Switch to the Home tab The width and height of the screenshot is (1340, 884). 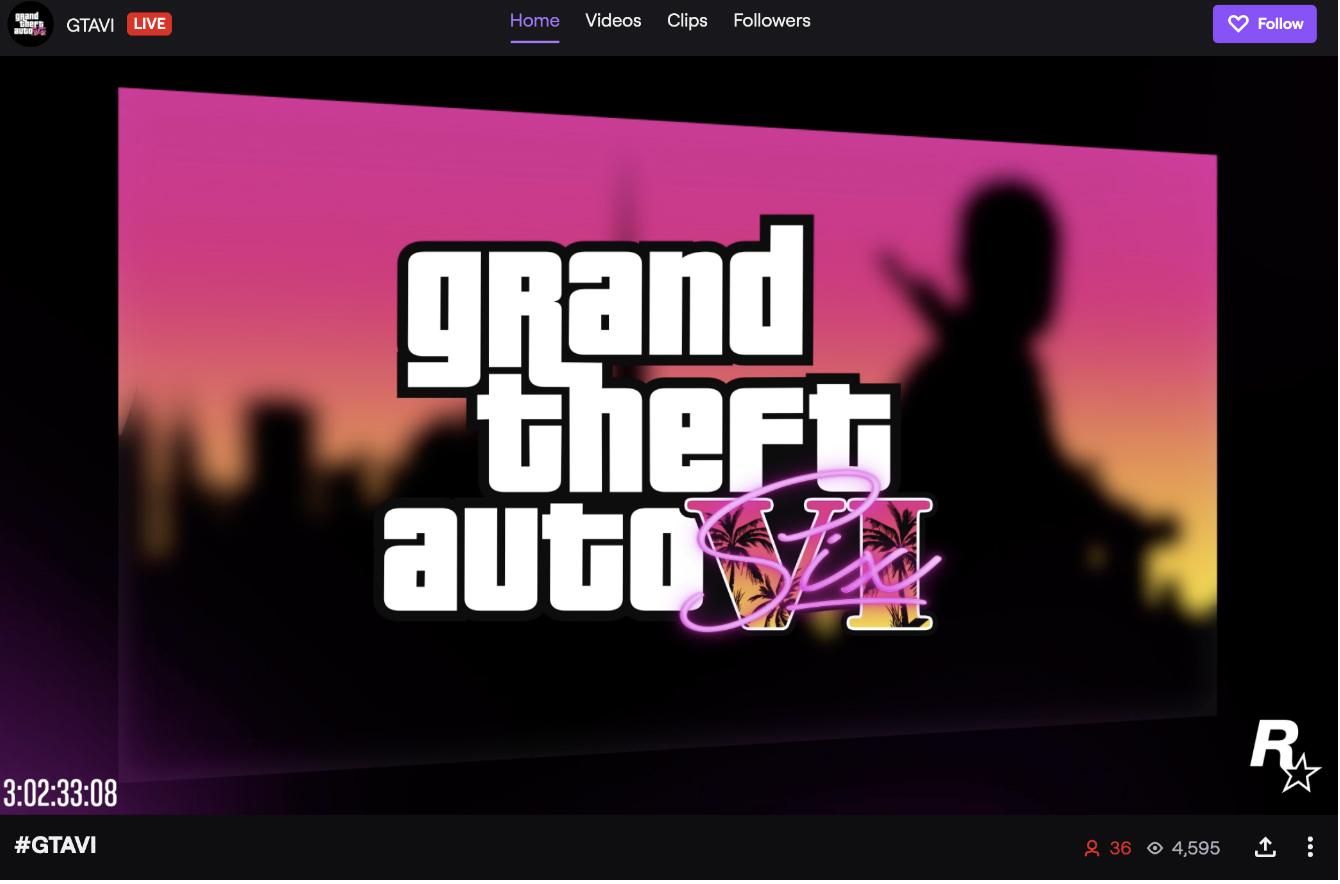coord(535,21)
